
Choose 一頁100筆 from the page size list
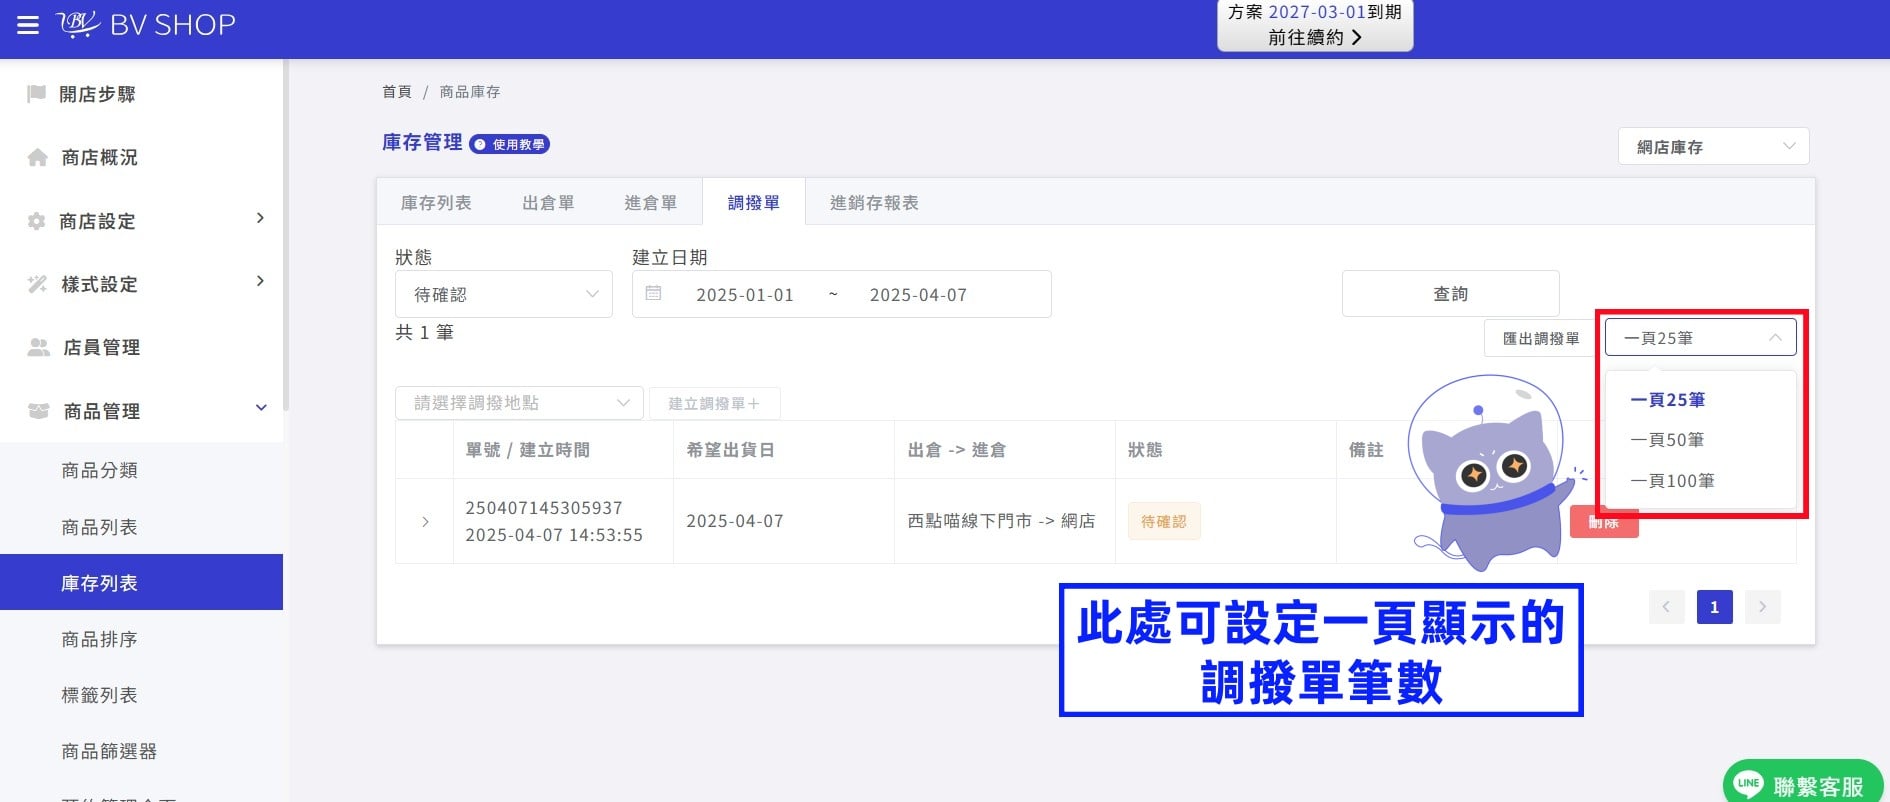pos(1701,481)
